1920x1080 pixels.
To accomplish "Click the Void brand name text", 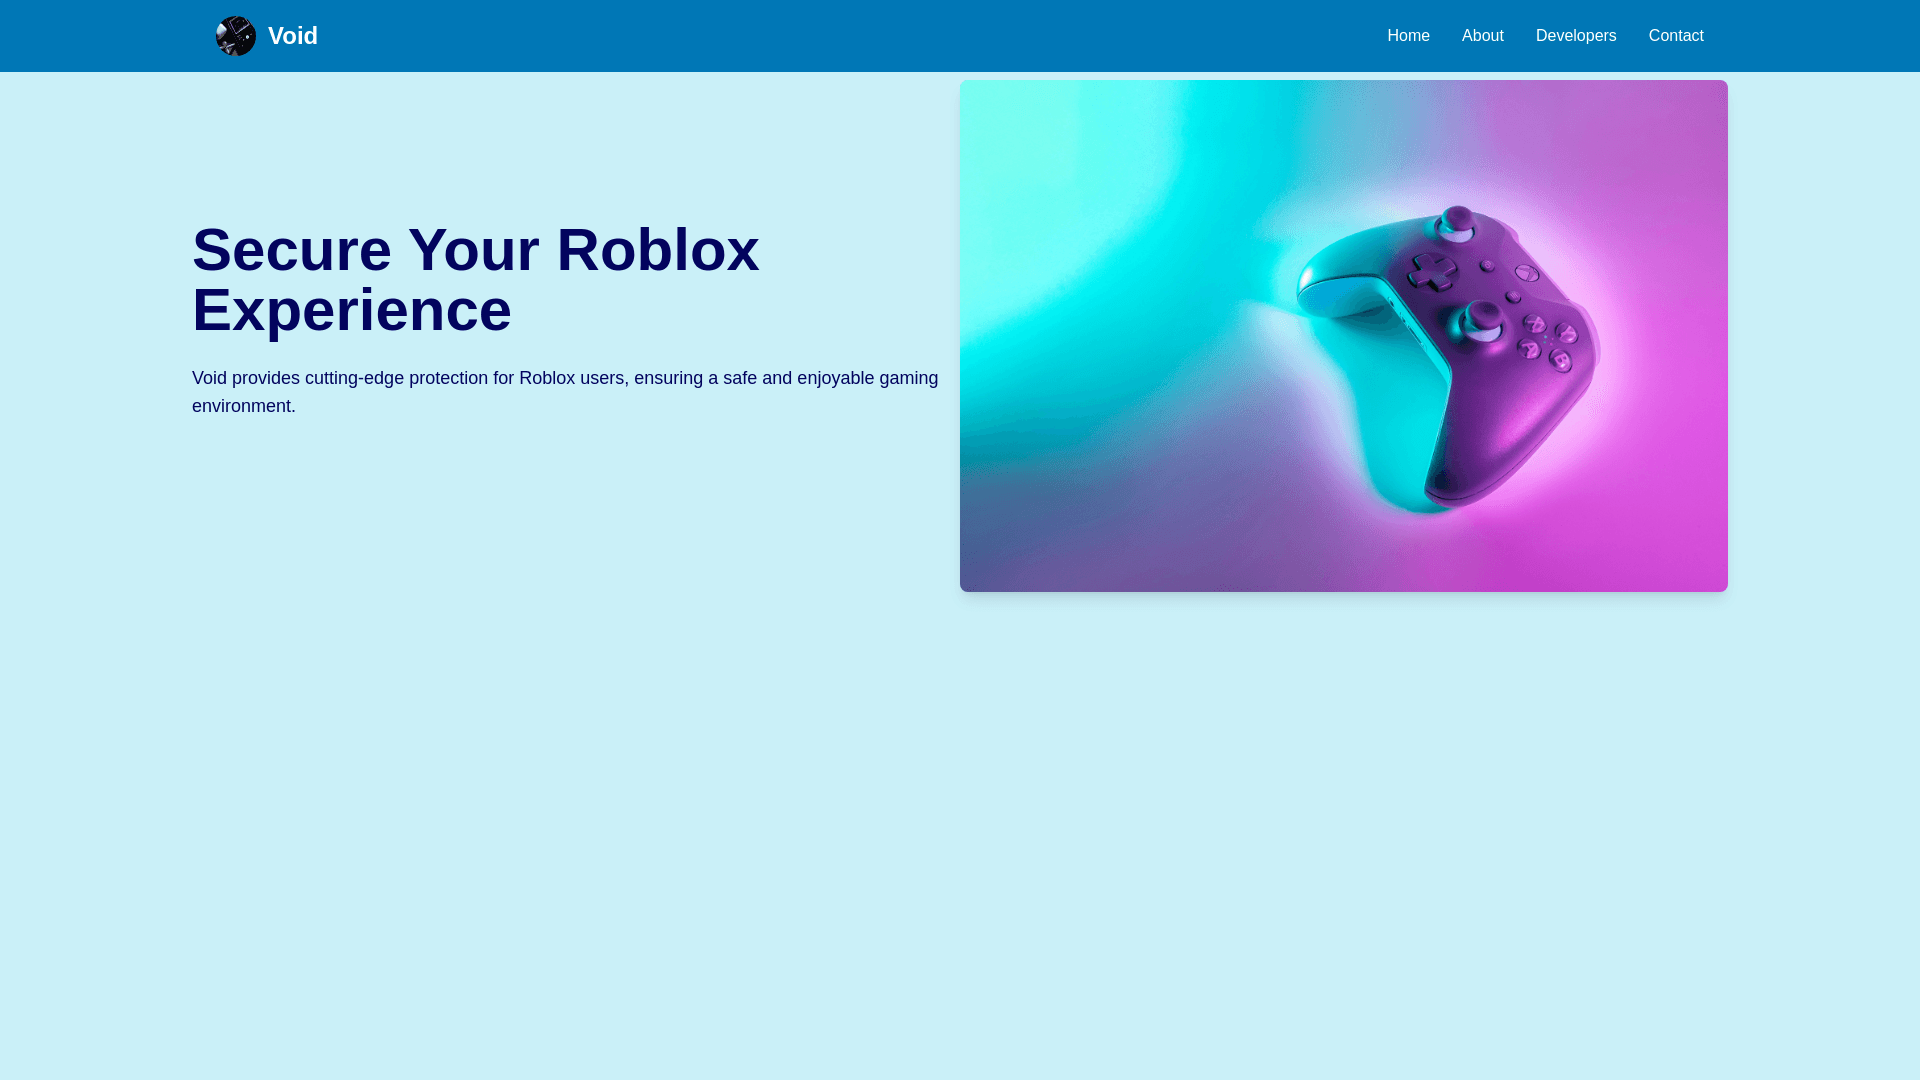I will point(292,36).
